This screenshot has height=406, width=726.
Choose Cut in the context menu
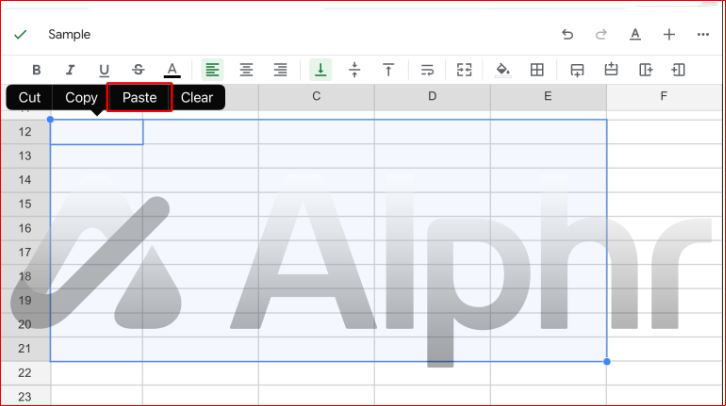30,98
